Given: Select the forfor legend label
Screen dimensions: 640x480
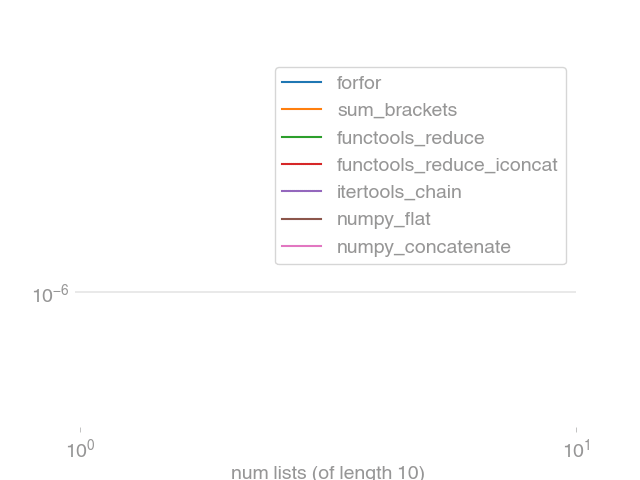Looking at the screenshot, I should tap(359, 83).
